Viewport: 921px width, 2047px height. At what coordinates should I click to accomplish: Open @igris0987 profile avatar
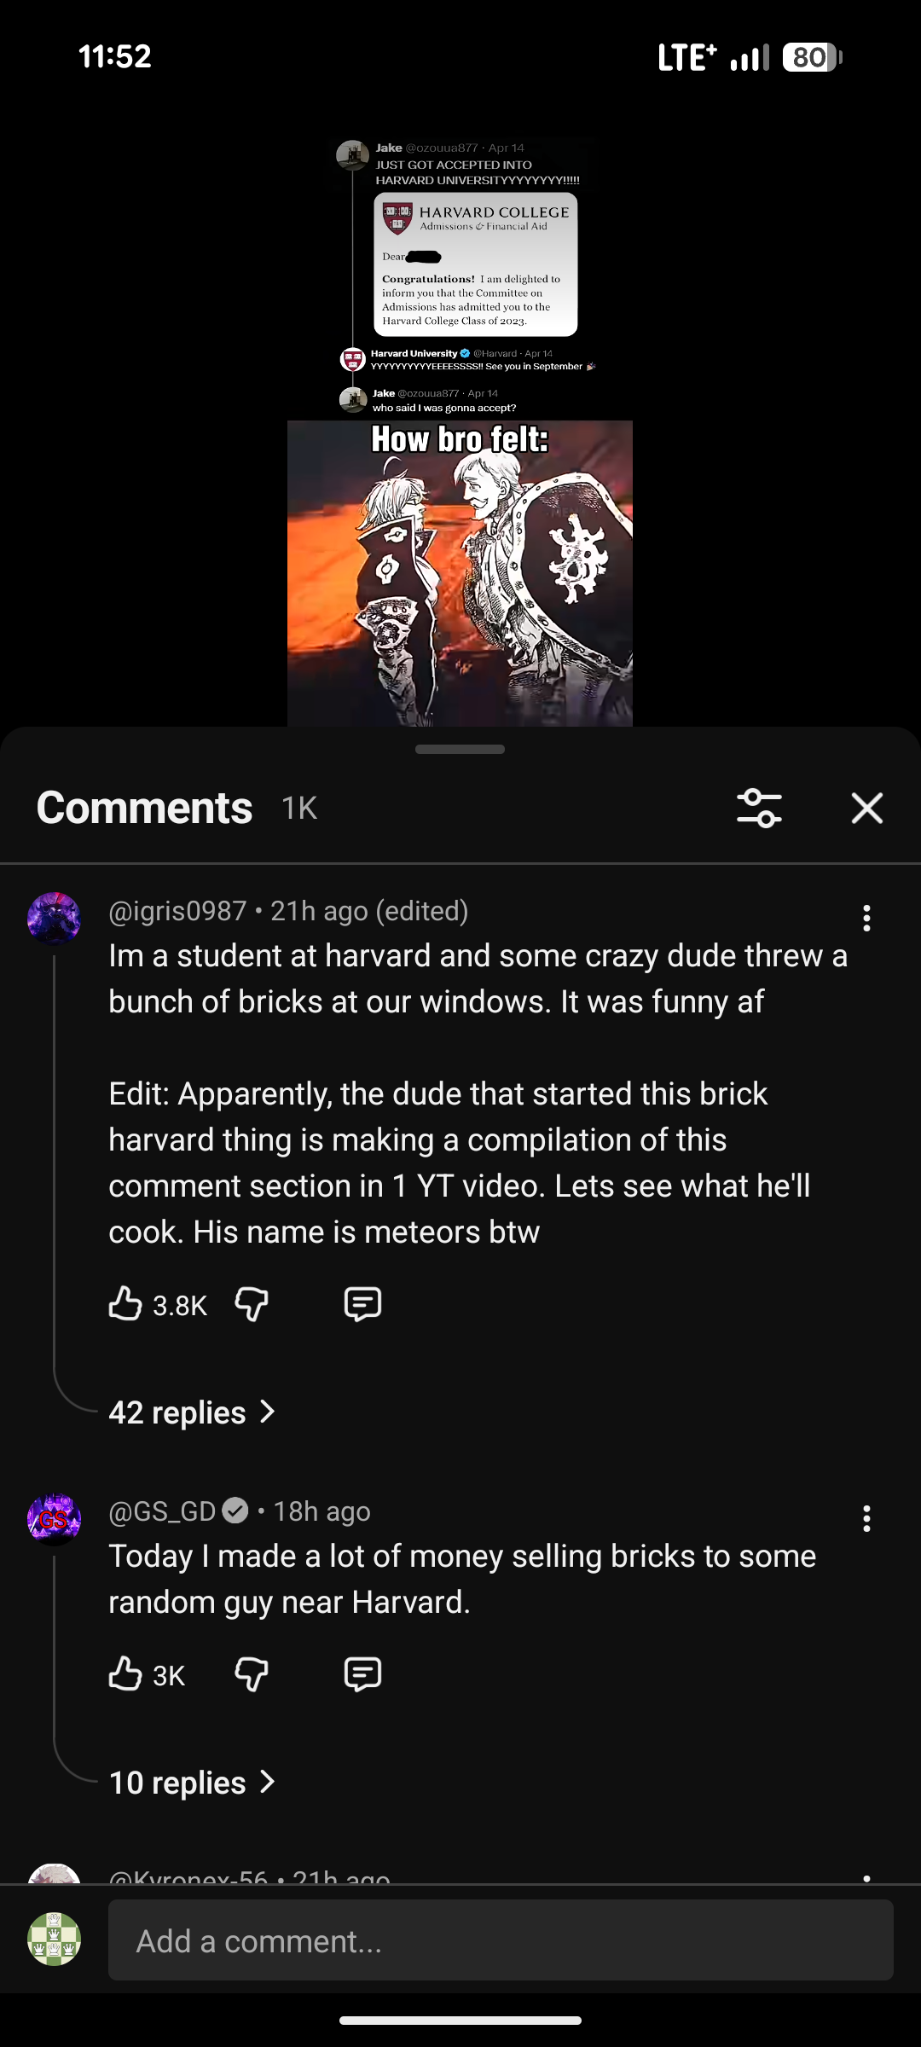point(54,918)
